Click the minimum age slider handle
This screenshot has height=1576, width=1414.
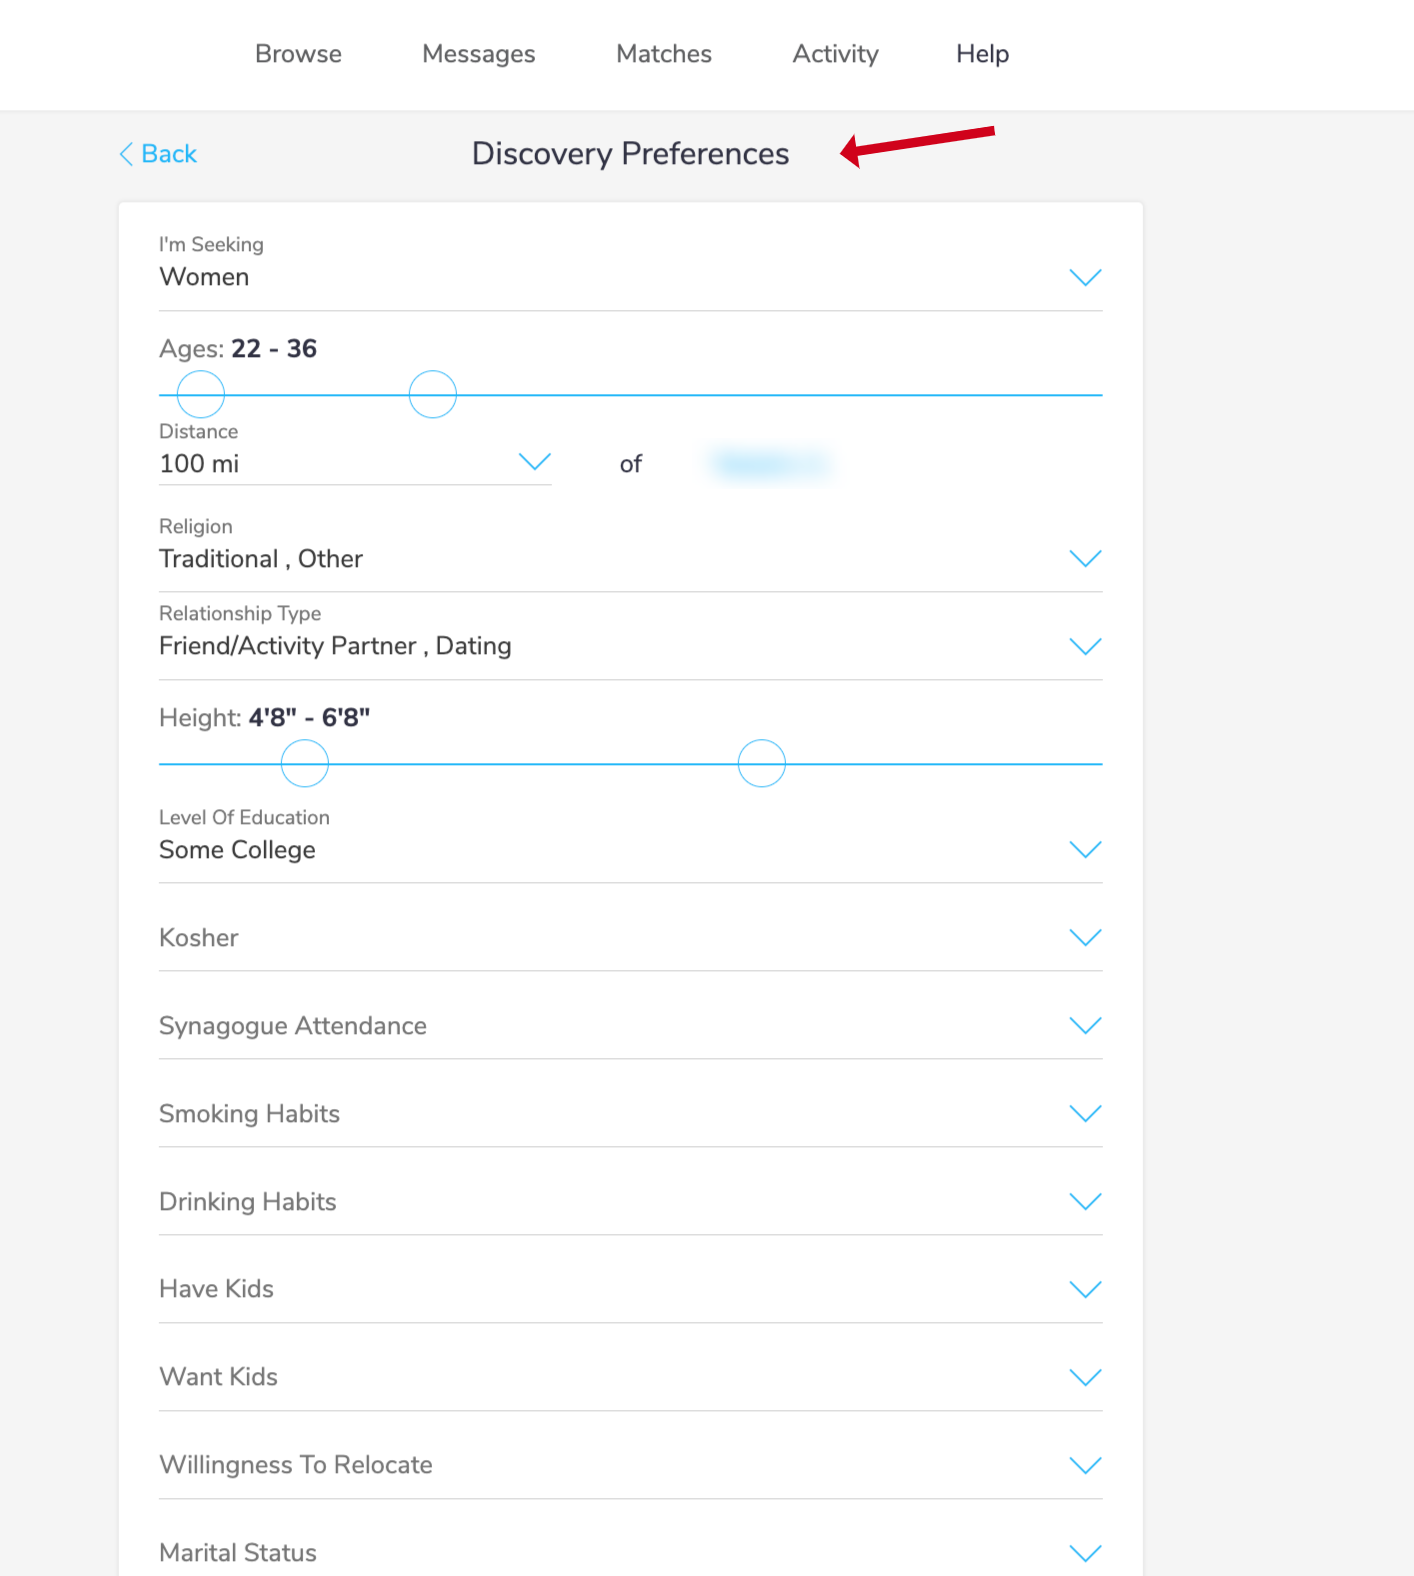point(201,394)
